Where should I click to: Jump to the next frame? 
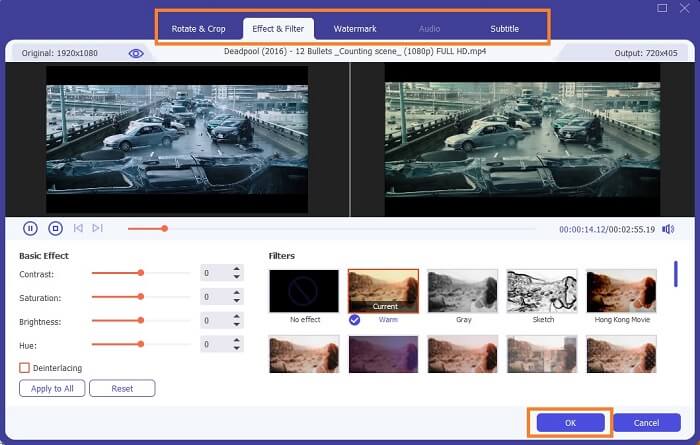[x=97, y=228]
